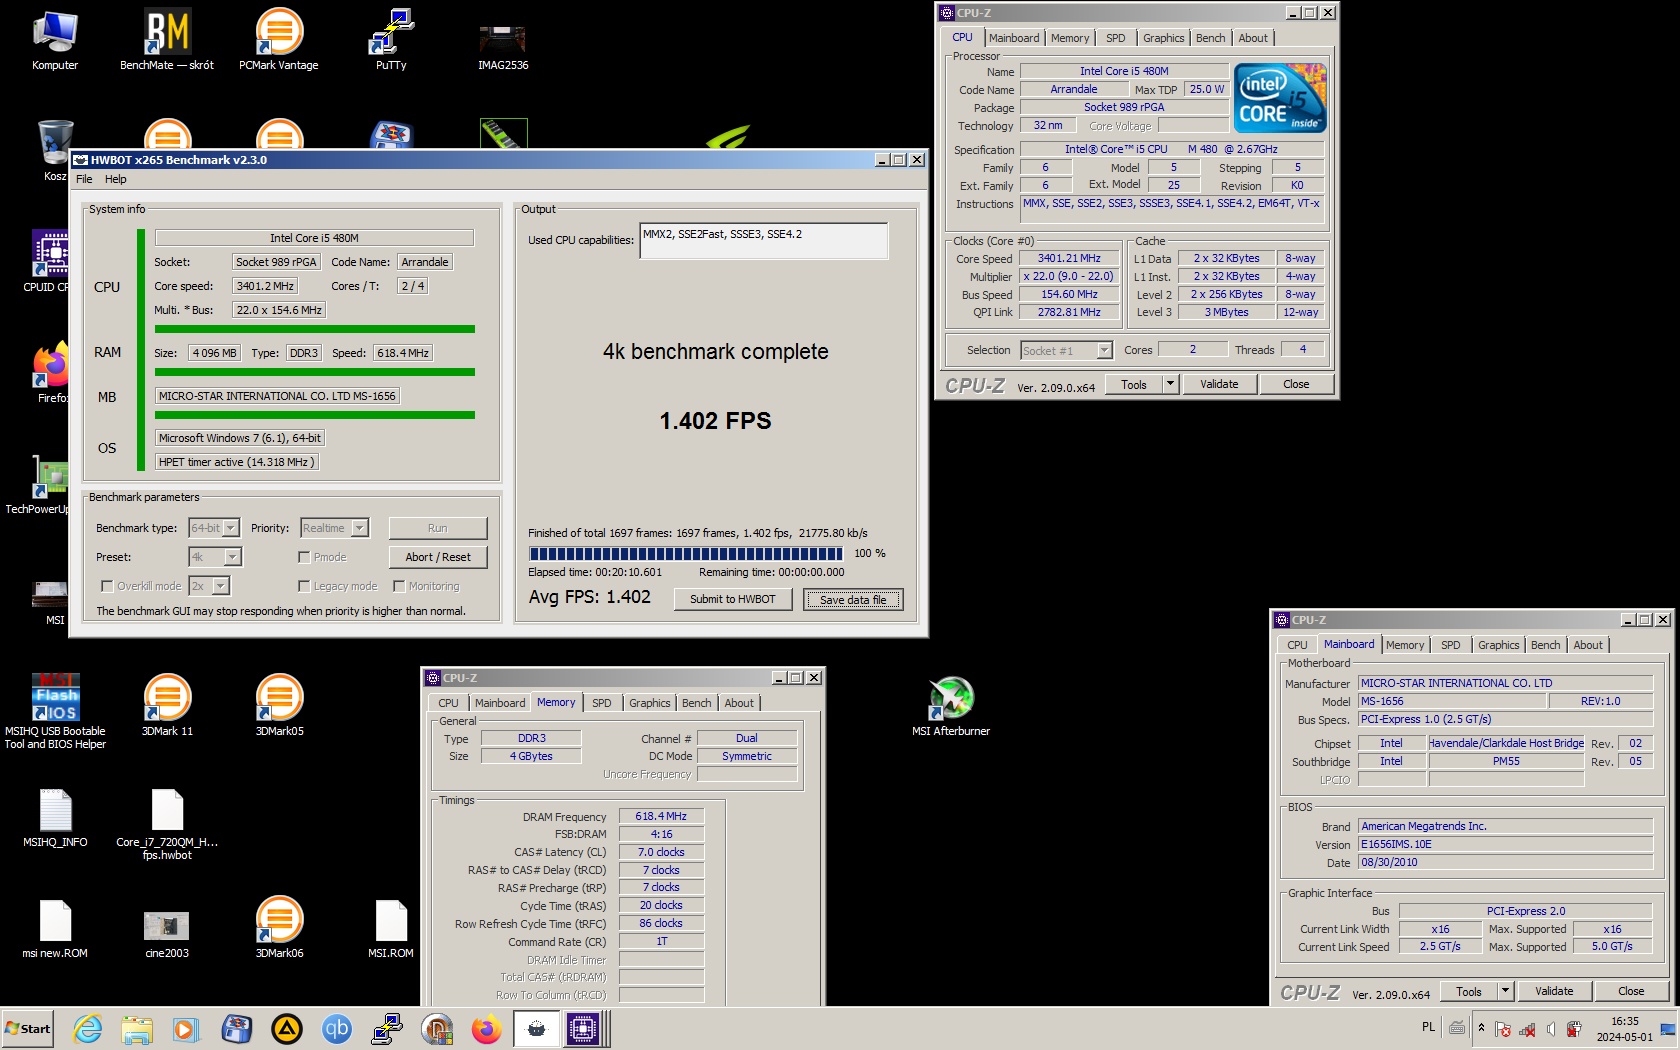Click the volume speaker tray icon
The width and height of the screenshot is (1680, 1050).
[1551, 1029]
